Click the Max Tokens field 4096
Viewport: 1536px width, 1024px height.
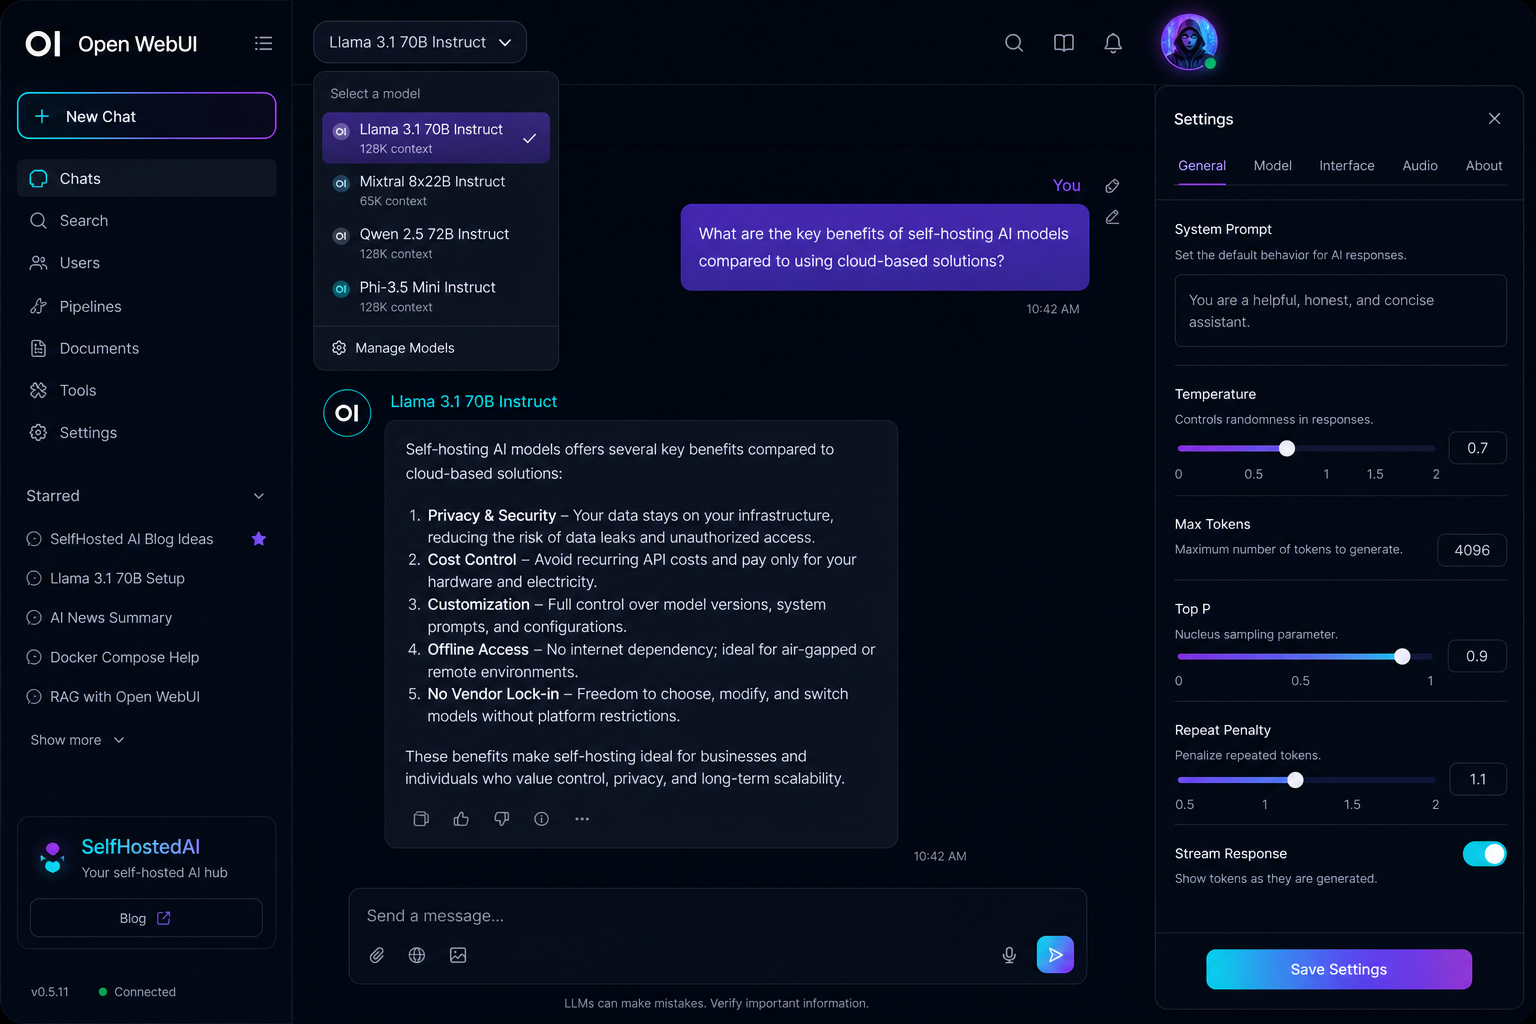1472,550
